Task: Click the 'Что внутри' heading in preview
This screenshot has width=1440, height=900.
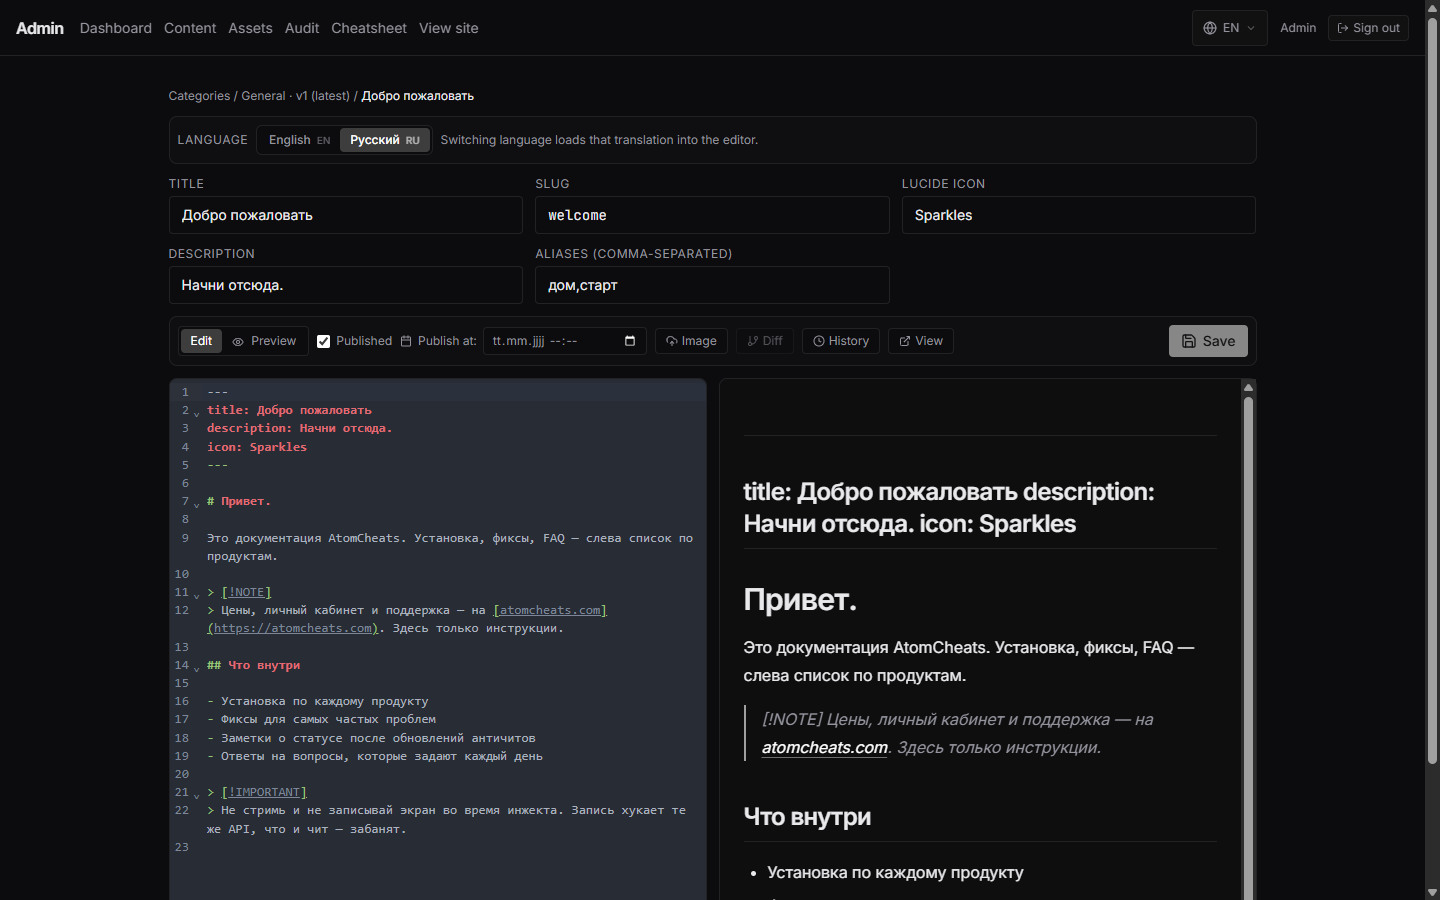Action: pyautogui.click(x=807, y=817)
